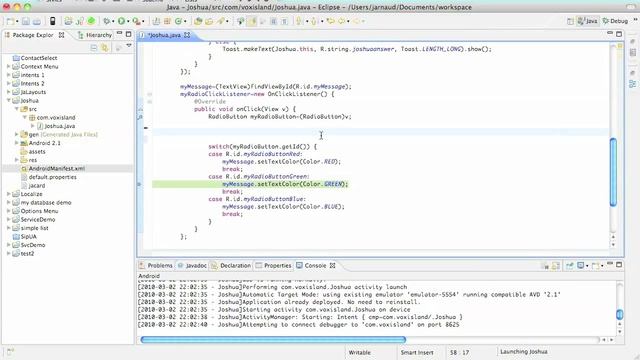640x360 pixels.
Task: Click the Open Type toolbar icon
Action: pyautogui.click(x=198, y=21)
